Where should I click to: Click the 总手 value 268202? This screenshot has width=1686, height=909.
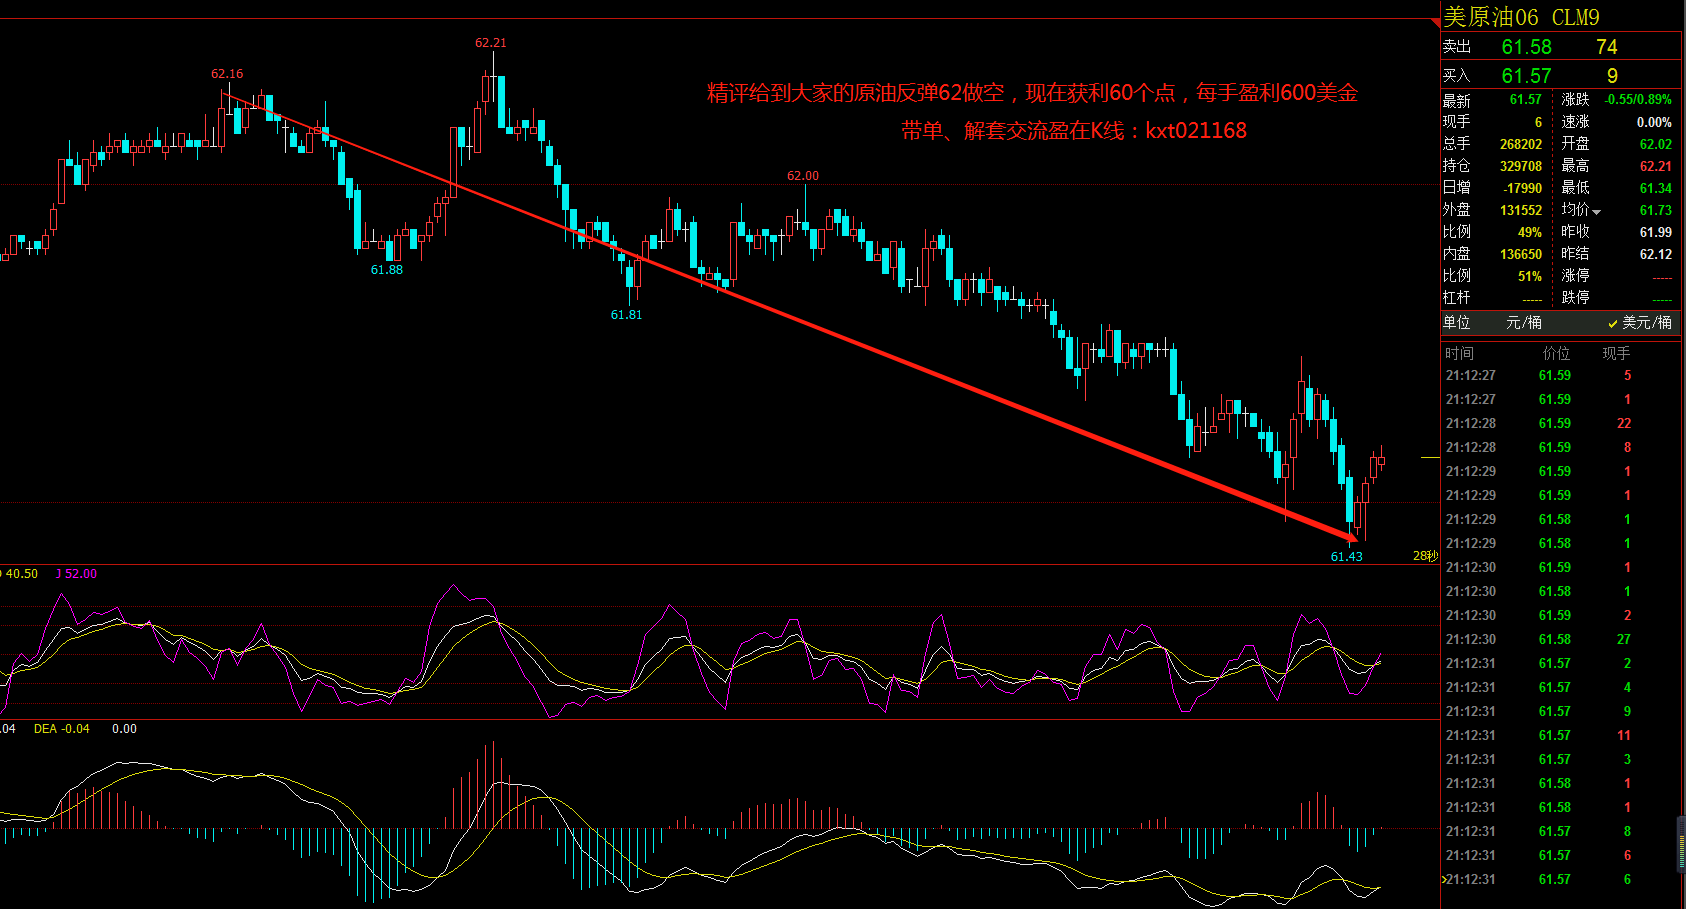[x=1521, y=144]
